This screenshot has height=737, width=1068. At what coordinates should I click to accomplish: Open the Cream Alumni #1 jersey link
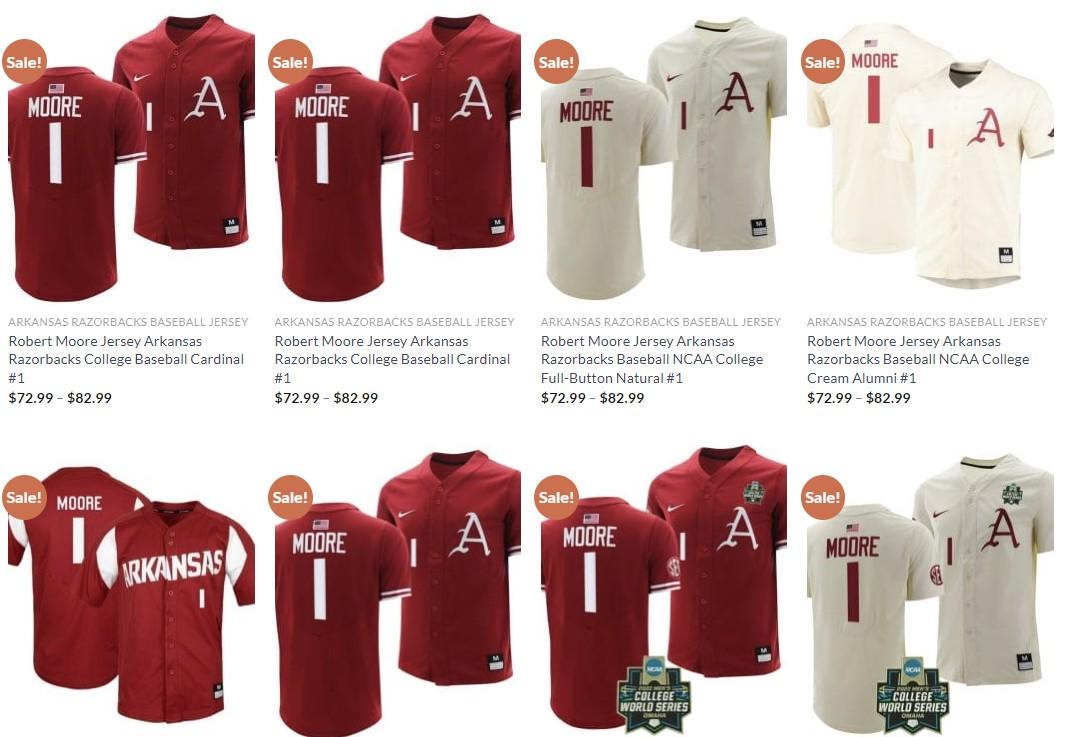pyautogui.click(x=918, y=359)
